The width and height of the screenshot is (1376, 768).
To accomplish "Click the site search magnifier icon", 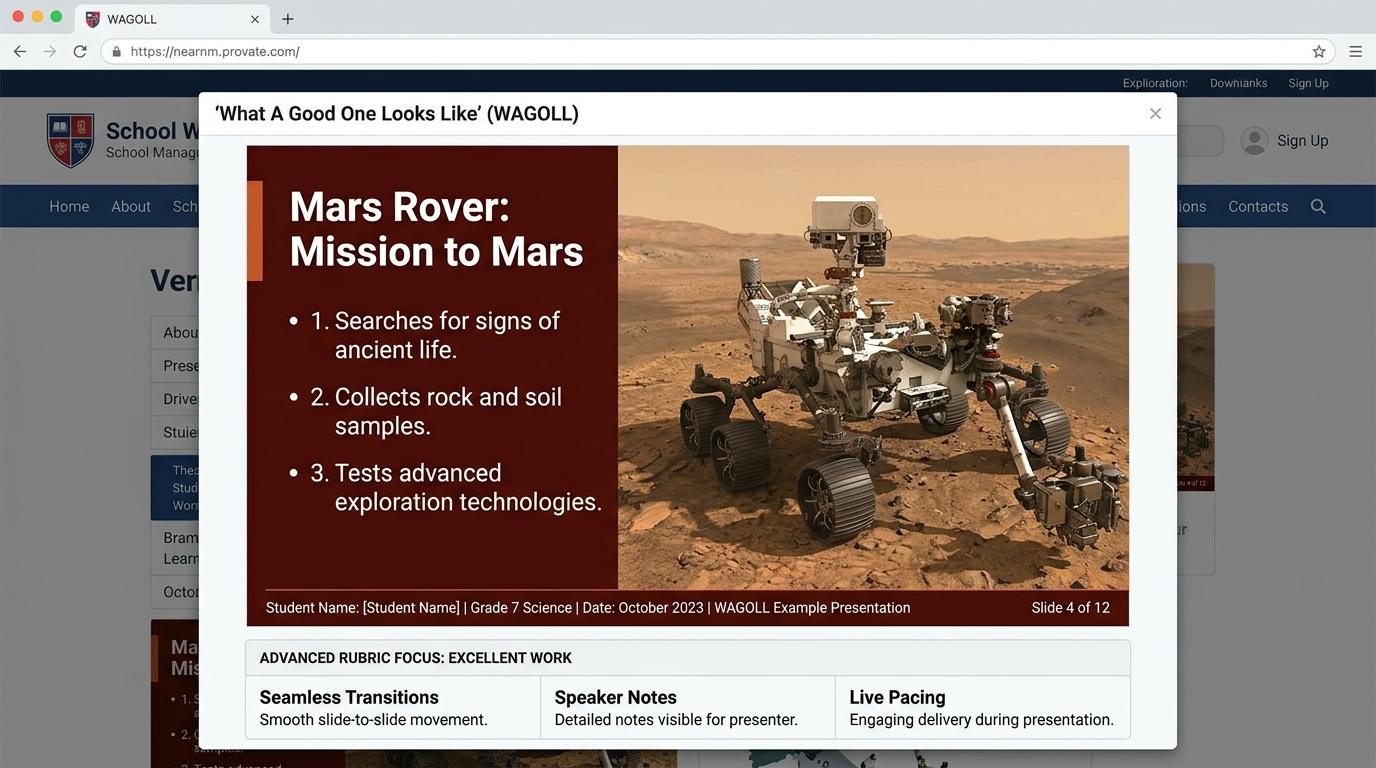I will [1318, 206].
